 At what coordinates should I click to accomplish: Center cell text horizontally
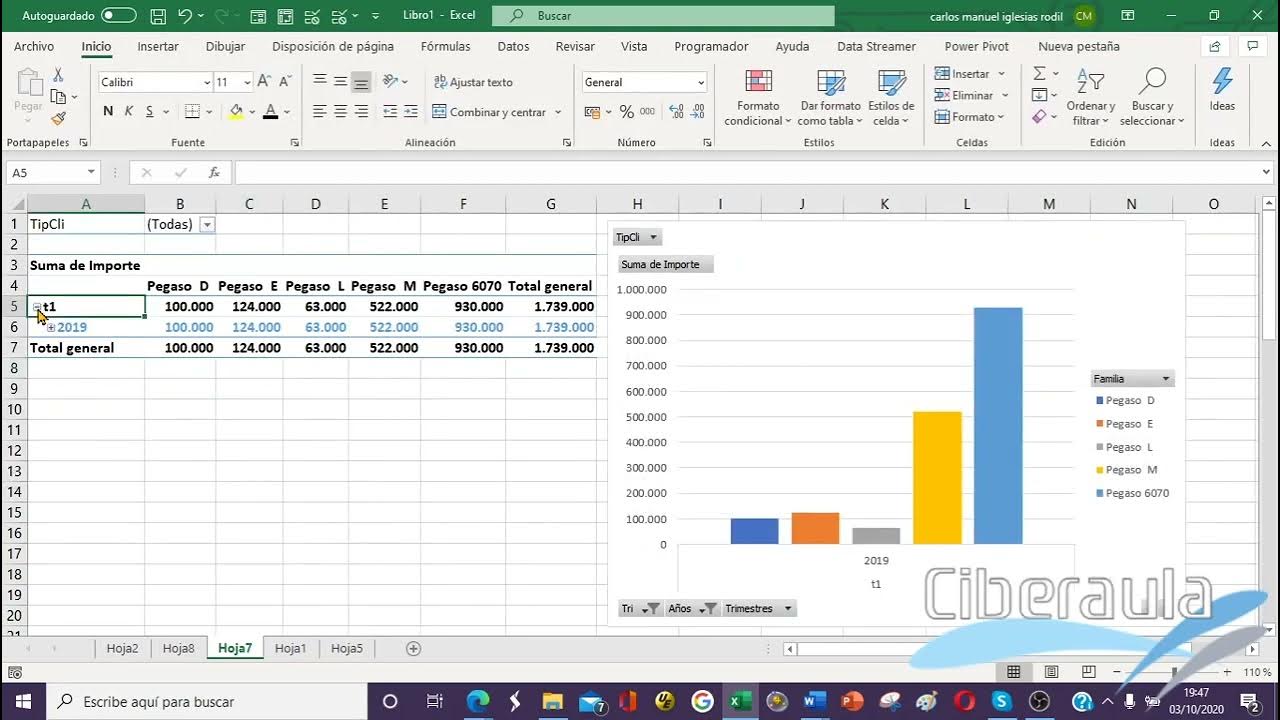click(341, 112)
